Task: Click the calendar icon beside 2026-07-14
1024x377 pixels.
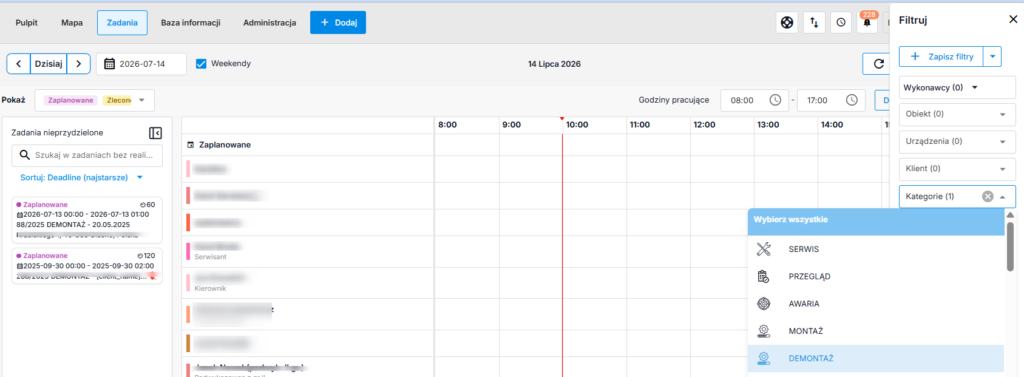Action: click(x=110, y=64)
